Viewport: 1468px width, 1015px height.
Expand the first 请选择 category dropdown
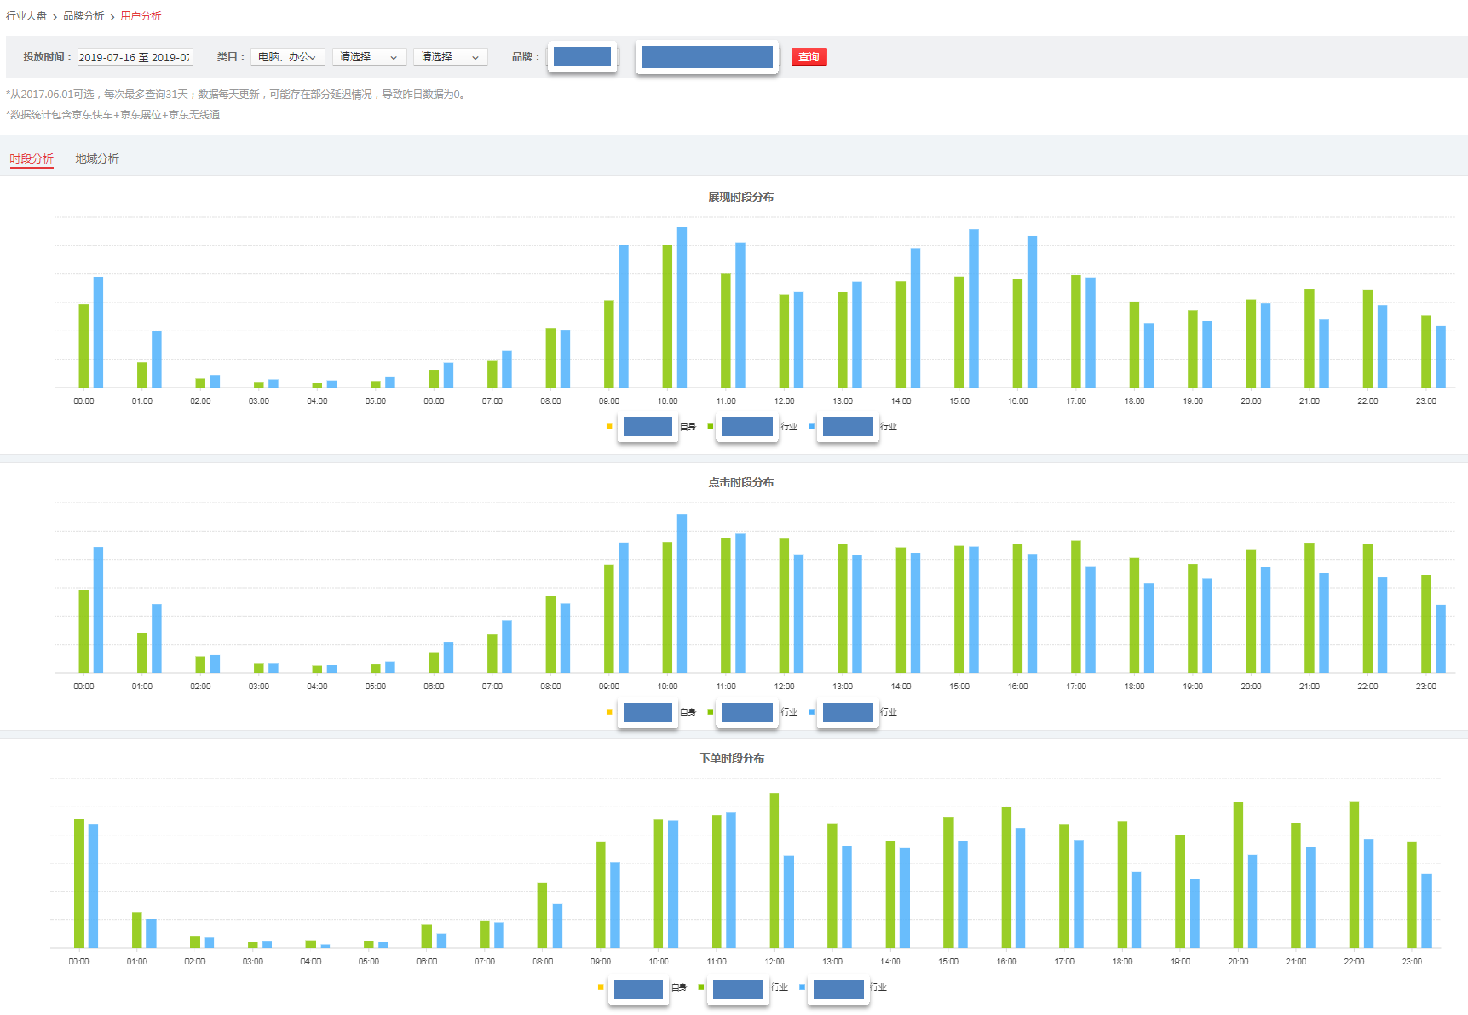pyautogui.click(x=369, y=57)
